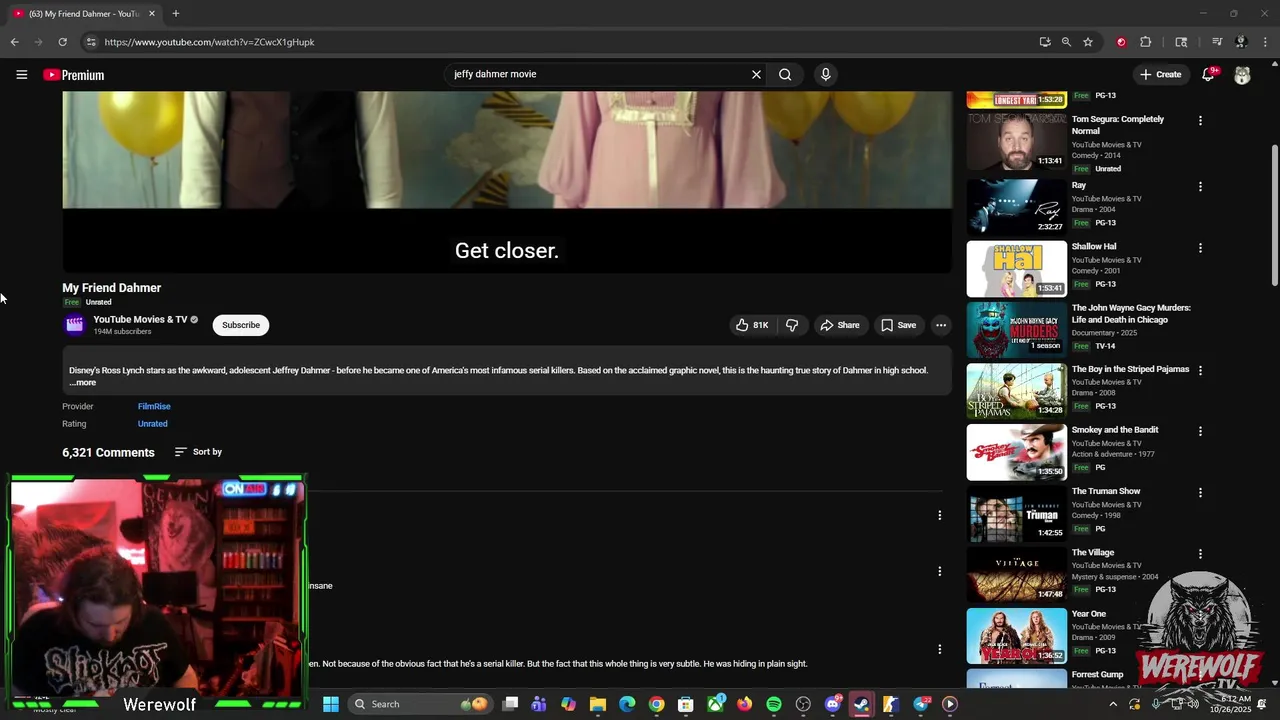Open the FilmRise provider link

[x=154, y=407]
